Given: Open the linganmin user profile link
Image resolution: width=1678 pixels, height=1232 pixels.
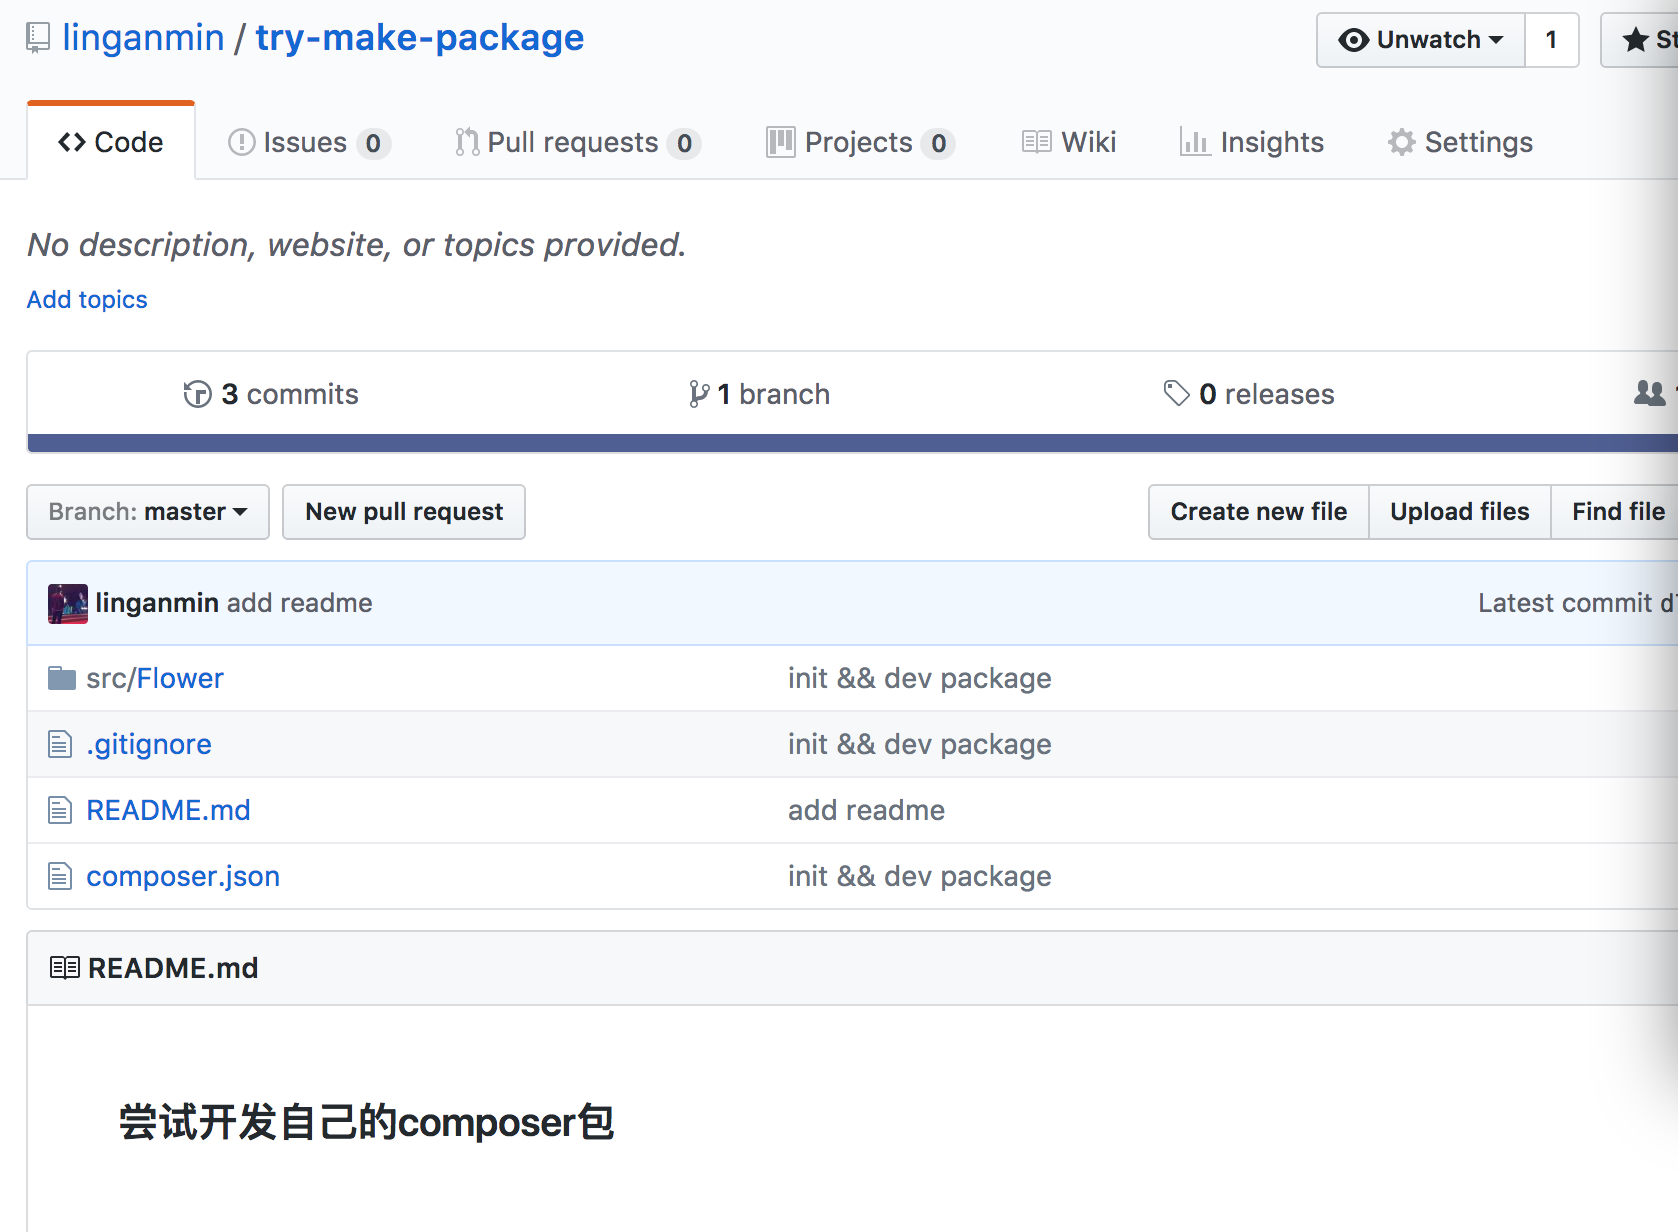Looking at the screenshot, I should (x=143, y=38).
